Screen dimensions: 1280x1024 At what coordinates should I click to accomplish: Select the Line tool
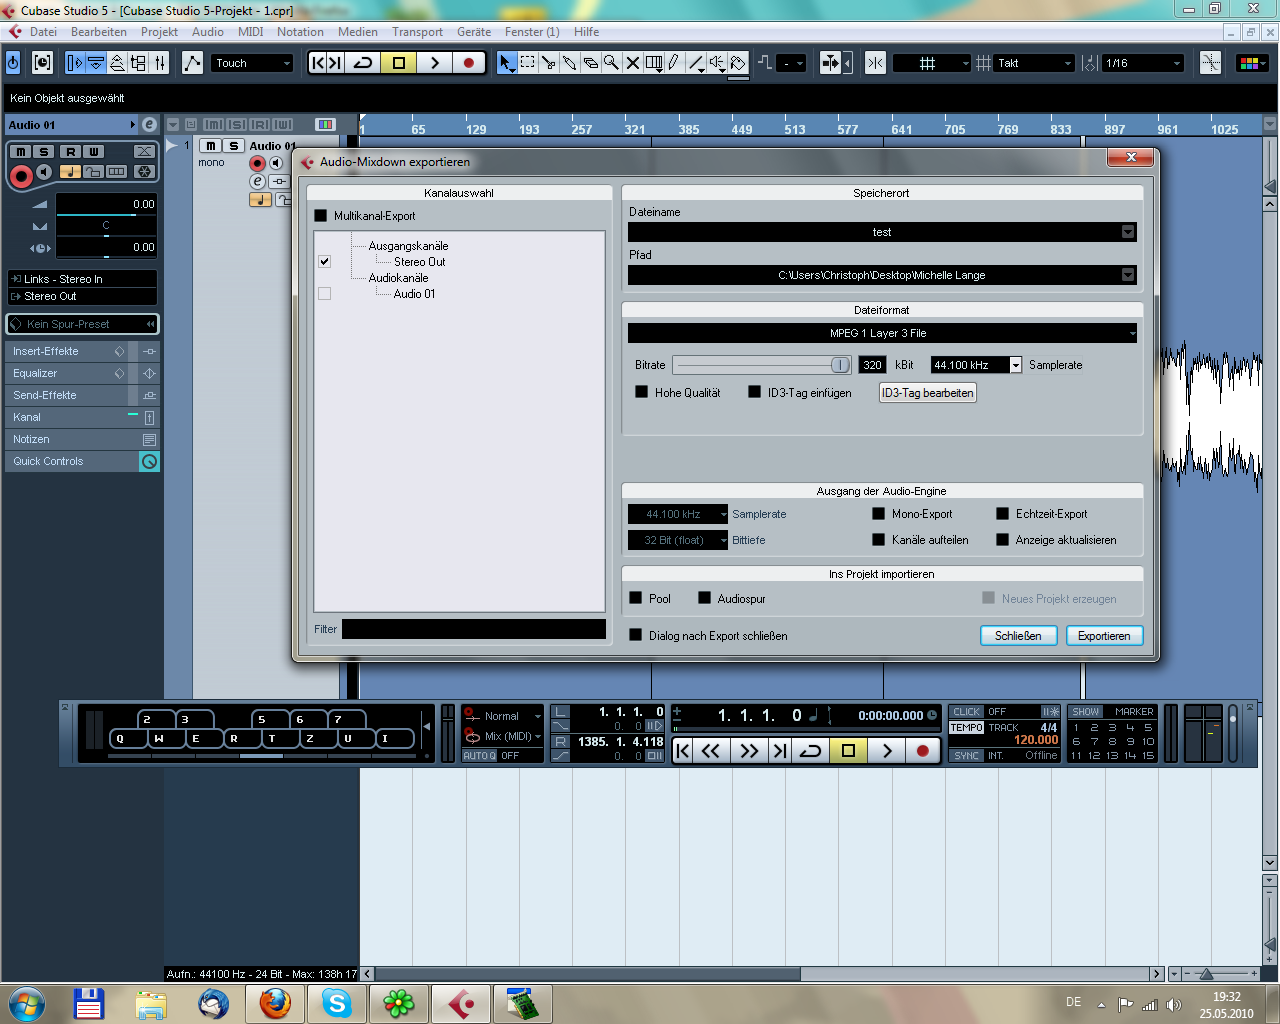point(696,63)
